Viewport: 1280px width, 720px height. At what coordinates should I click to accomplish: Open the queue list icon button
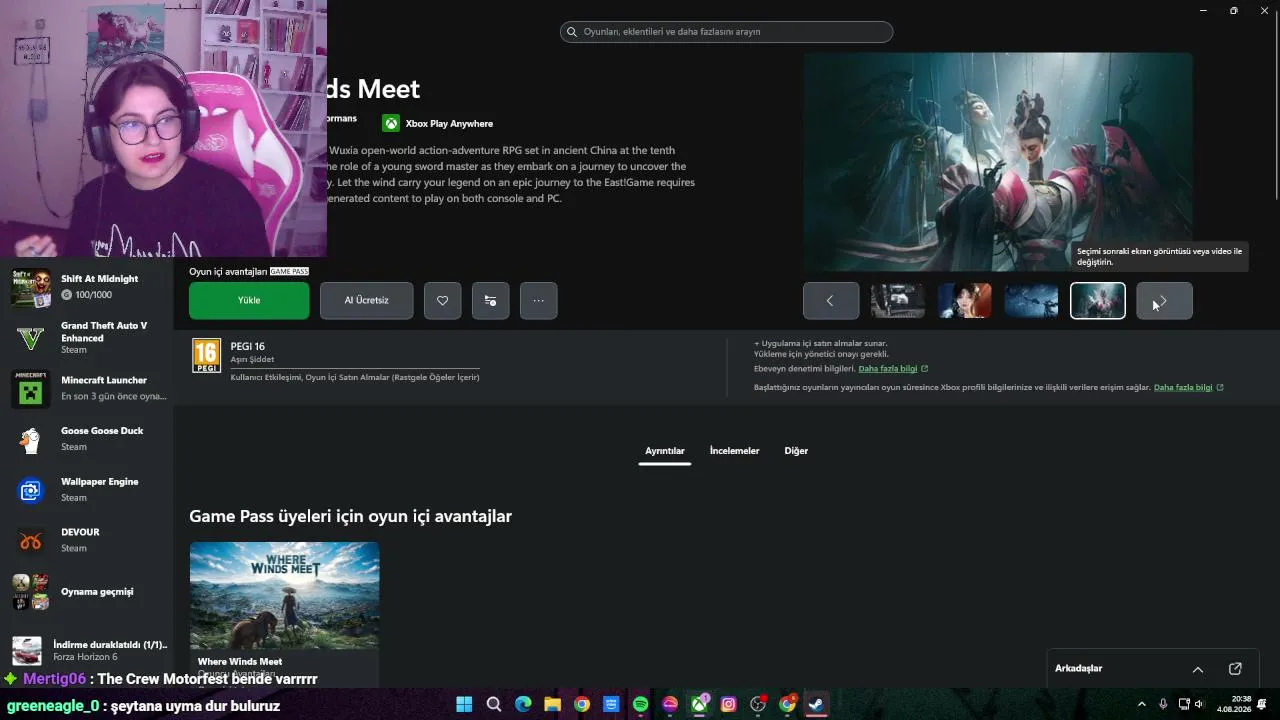(x=490, y=300)
